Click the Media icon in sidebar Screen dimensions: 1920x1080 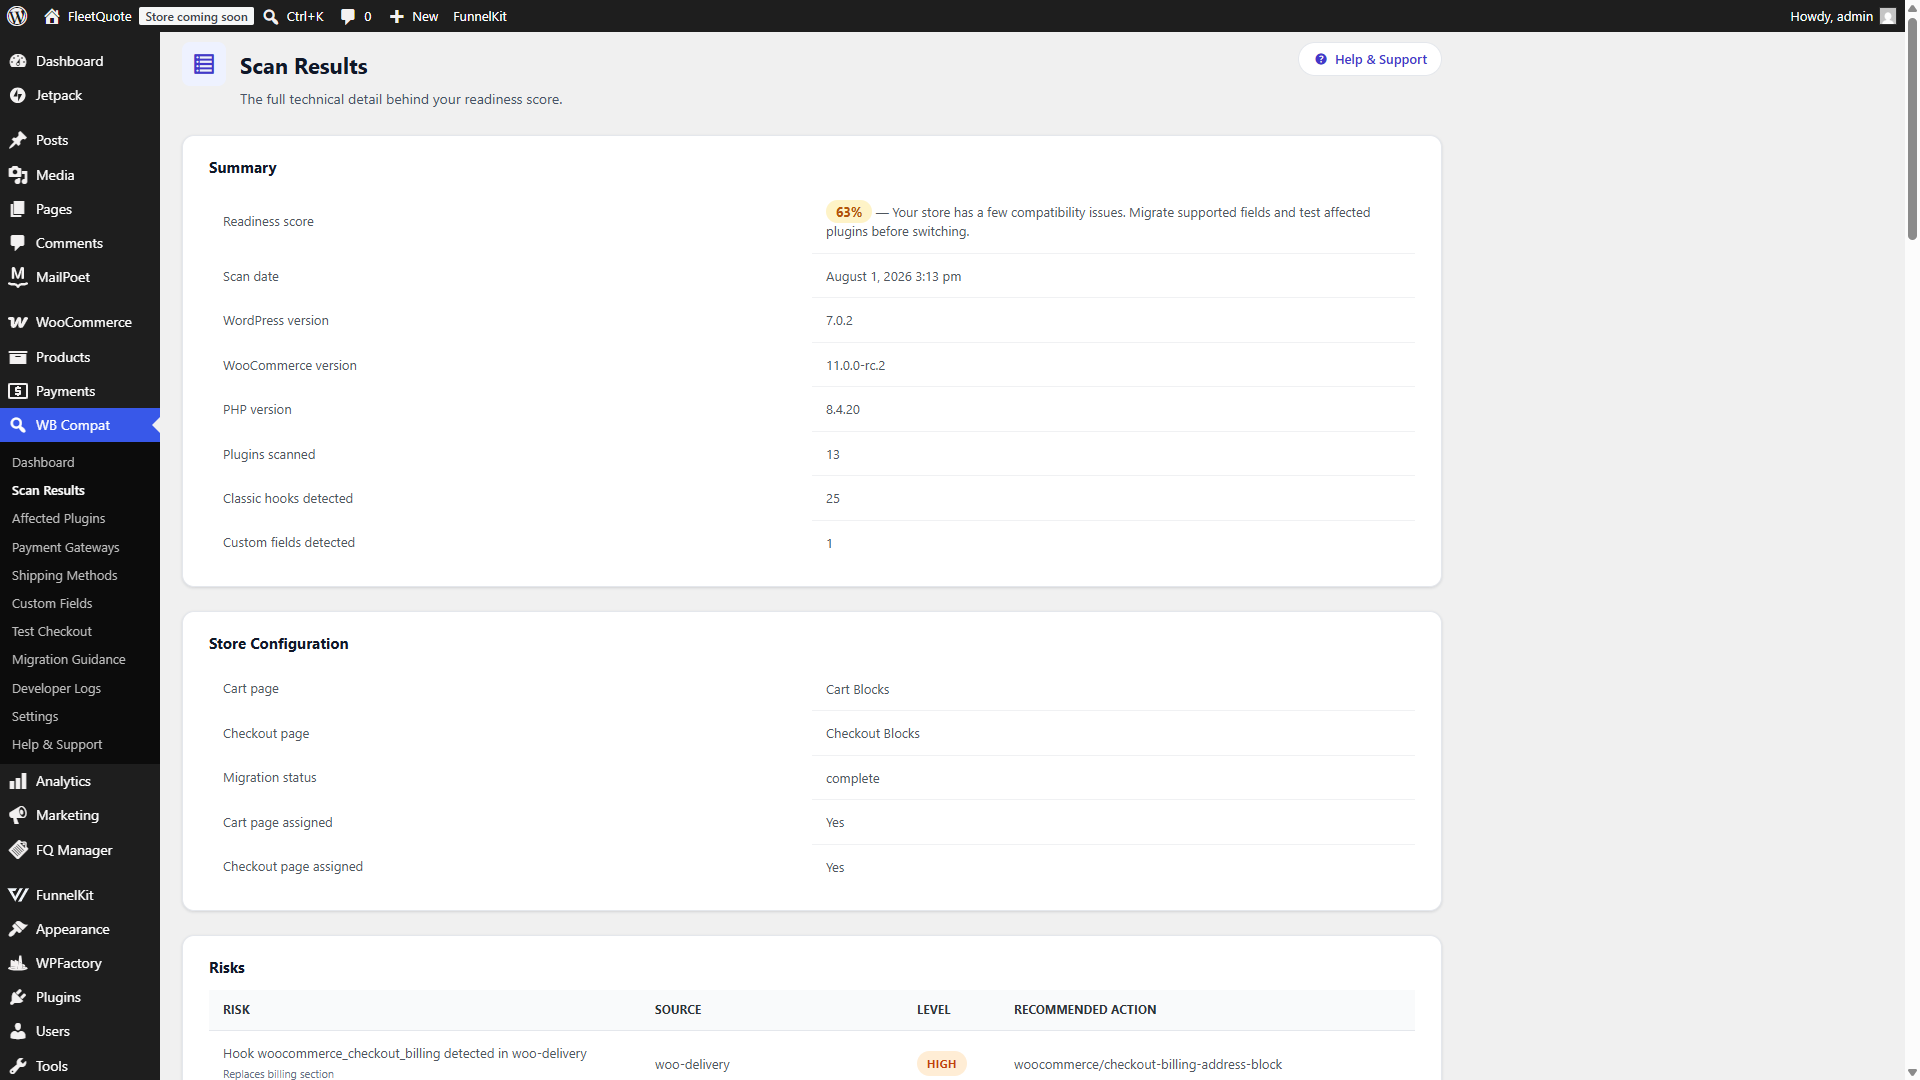click(x=18, y=175)
